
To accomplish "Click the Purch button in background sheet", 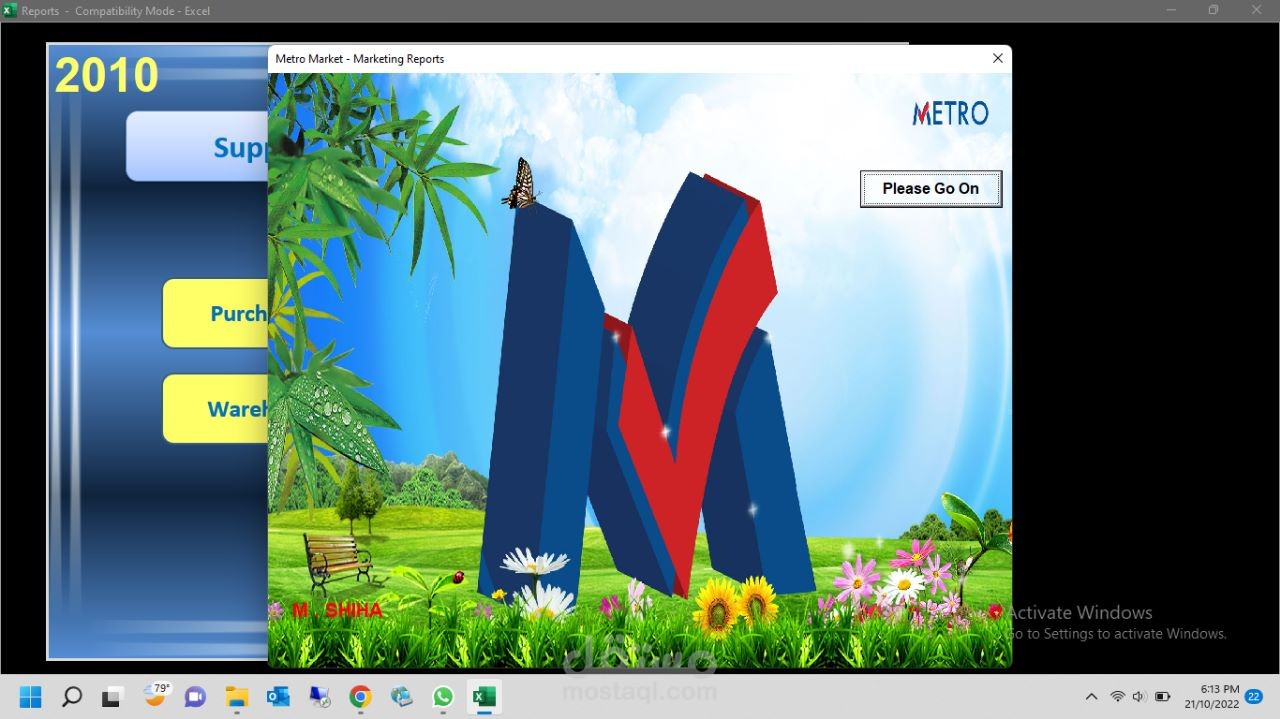I will click(x=215, y=313).
